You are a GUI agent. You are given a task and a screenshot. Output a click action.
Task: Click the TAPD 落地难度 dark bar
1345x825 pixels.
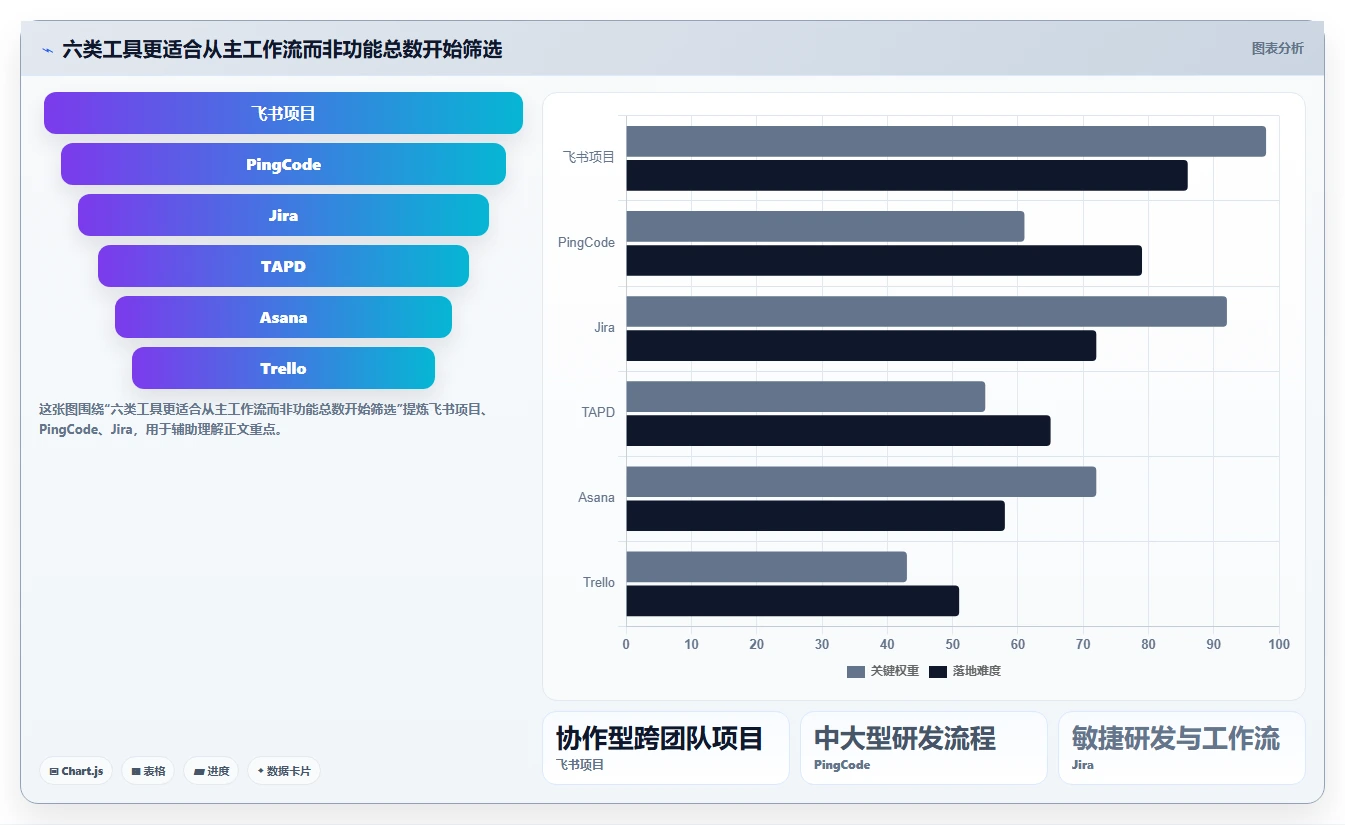point(838,431)
